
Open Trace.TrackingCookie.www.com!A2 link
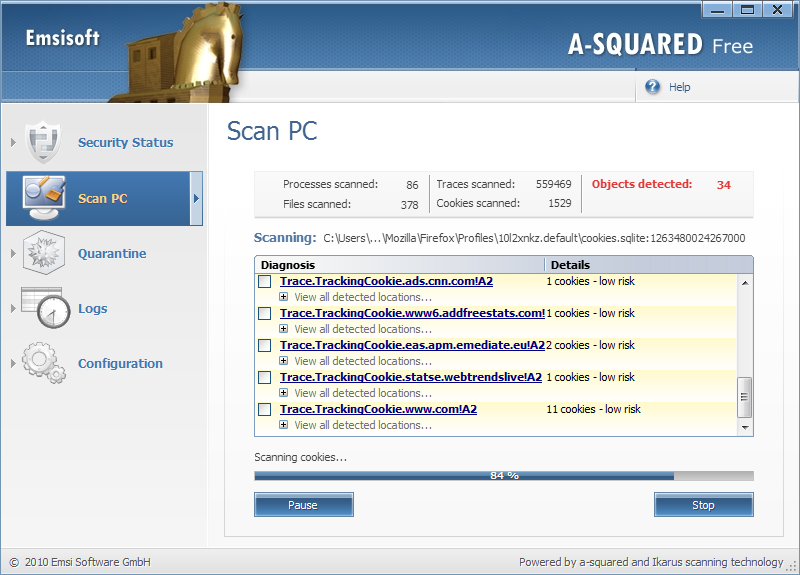point(378,409)
